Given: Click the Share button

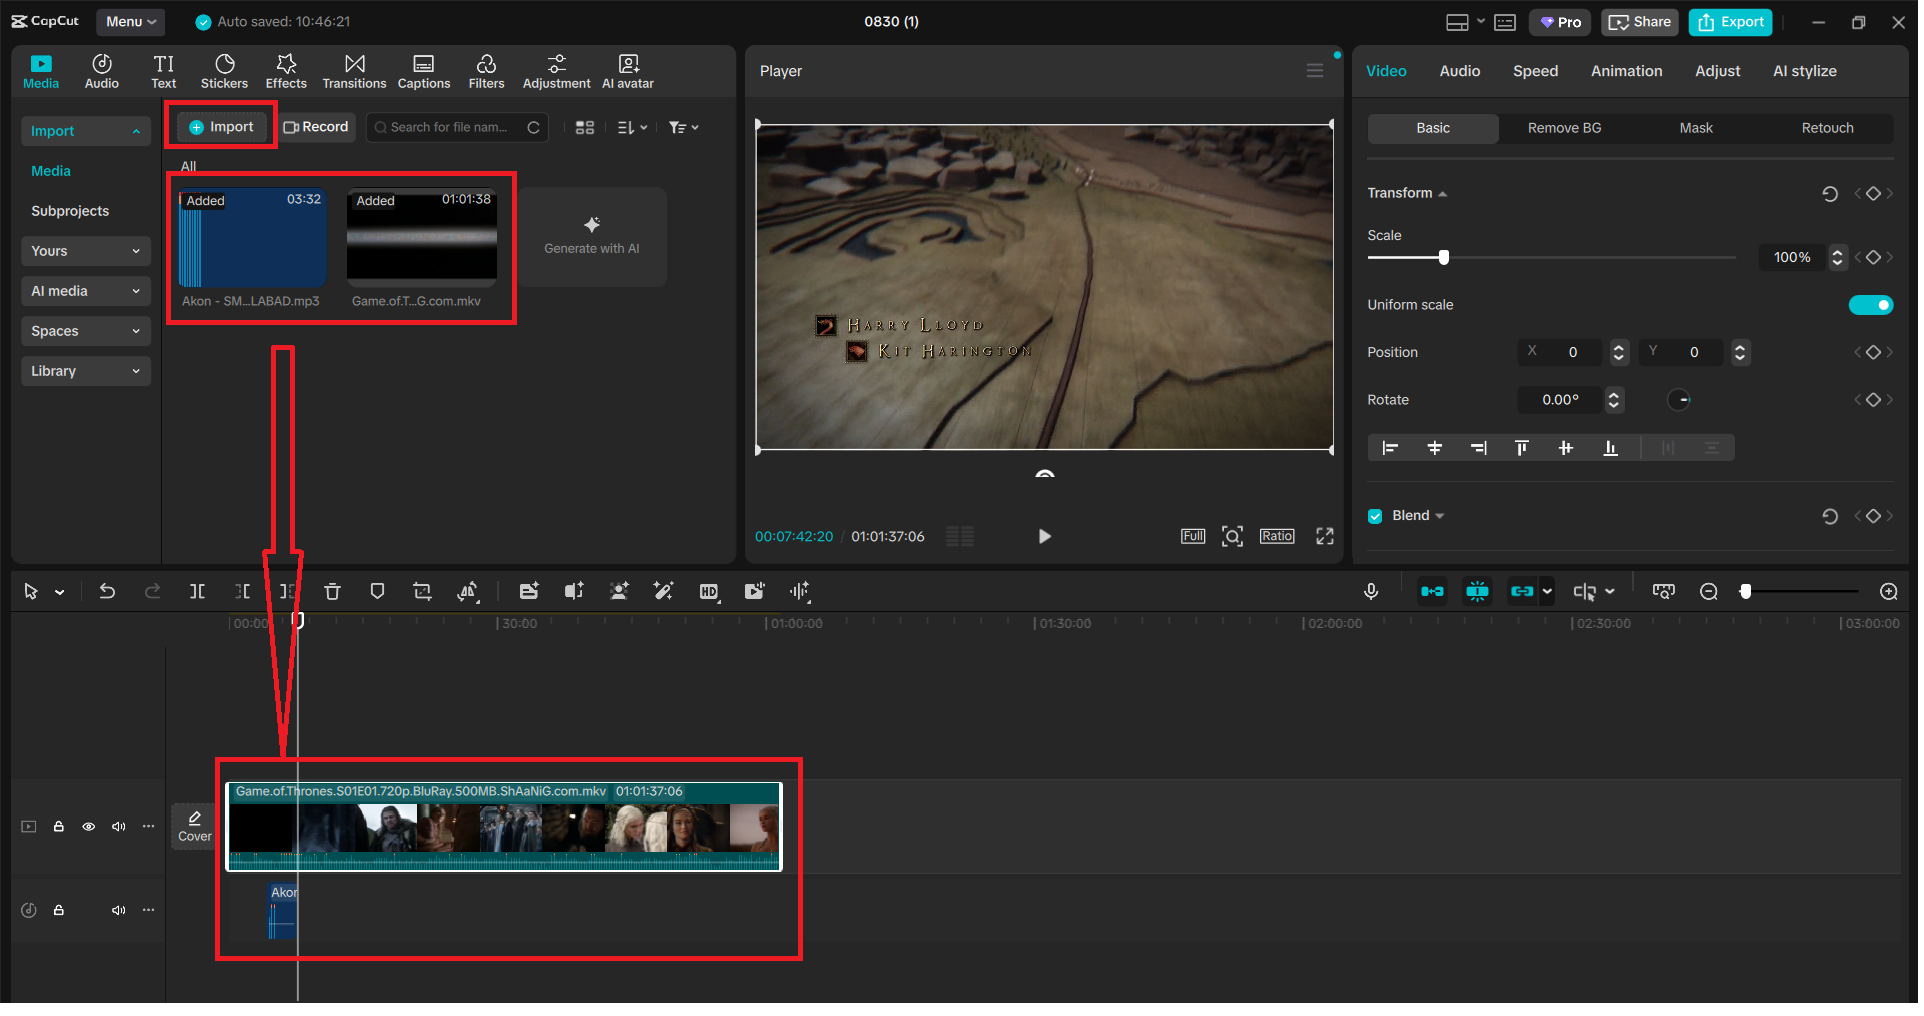Looking at the screenshot, I should (x=1640, y=22).
